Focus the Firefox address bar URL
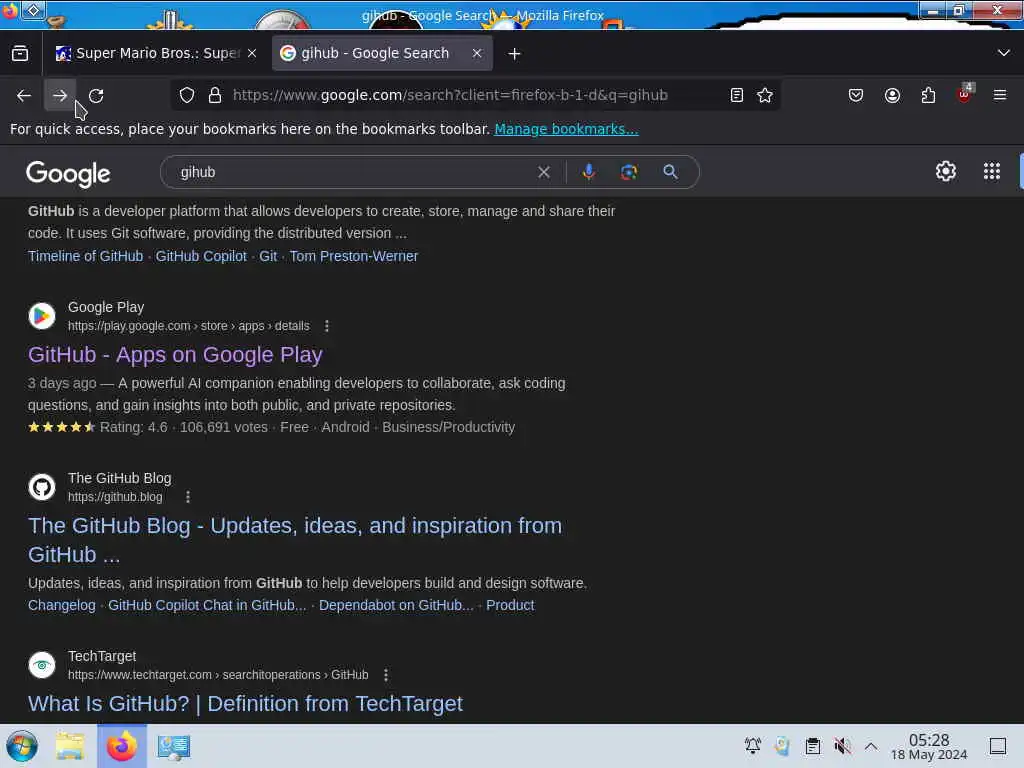Viewport: 1024px width, 768px height. [x=450, y=95]
